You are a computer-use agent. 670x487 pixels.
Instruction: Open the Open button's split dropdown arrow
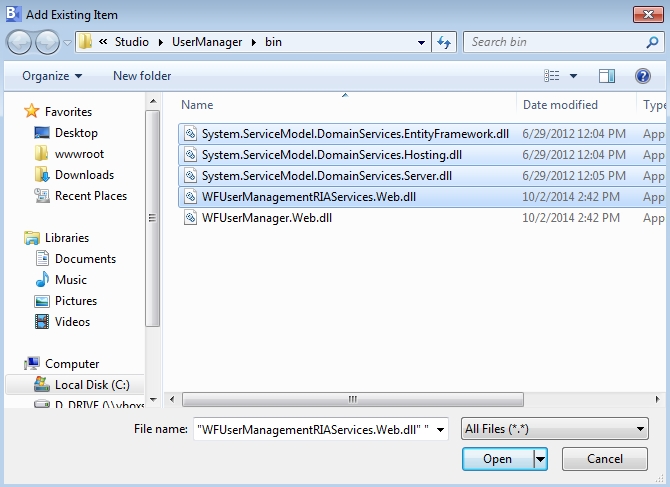click(x=541, y=459)
